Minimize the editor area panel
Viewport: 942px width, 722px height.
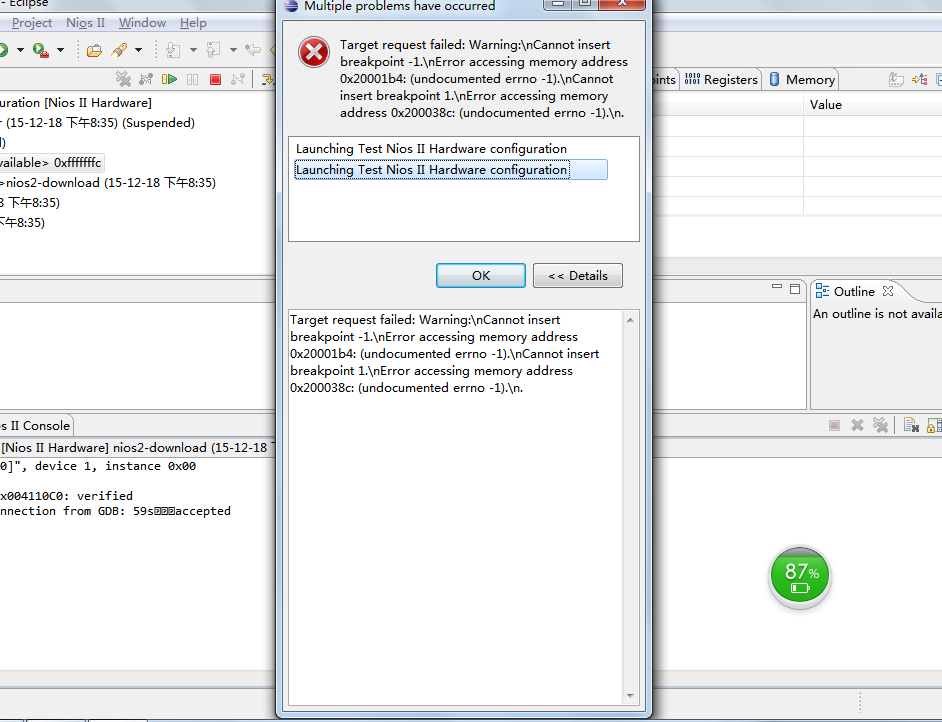[777, 288]
